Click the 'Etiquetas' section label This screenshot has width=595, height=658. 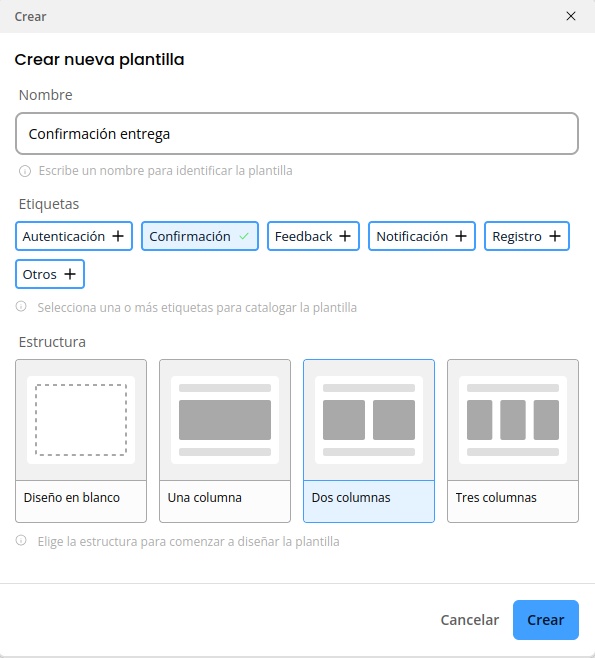pos(49,204)
